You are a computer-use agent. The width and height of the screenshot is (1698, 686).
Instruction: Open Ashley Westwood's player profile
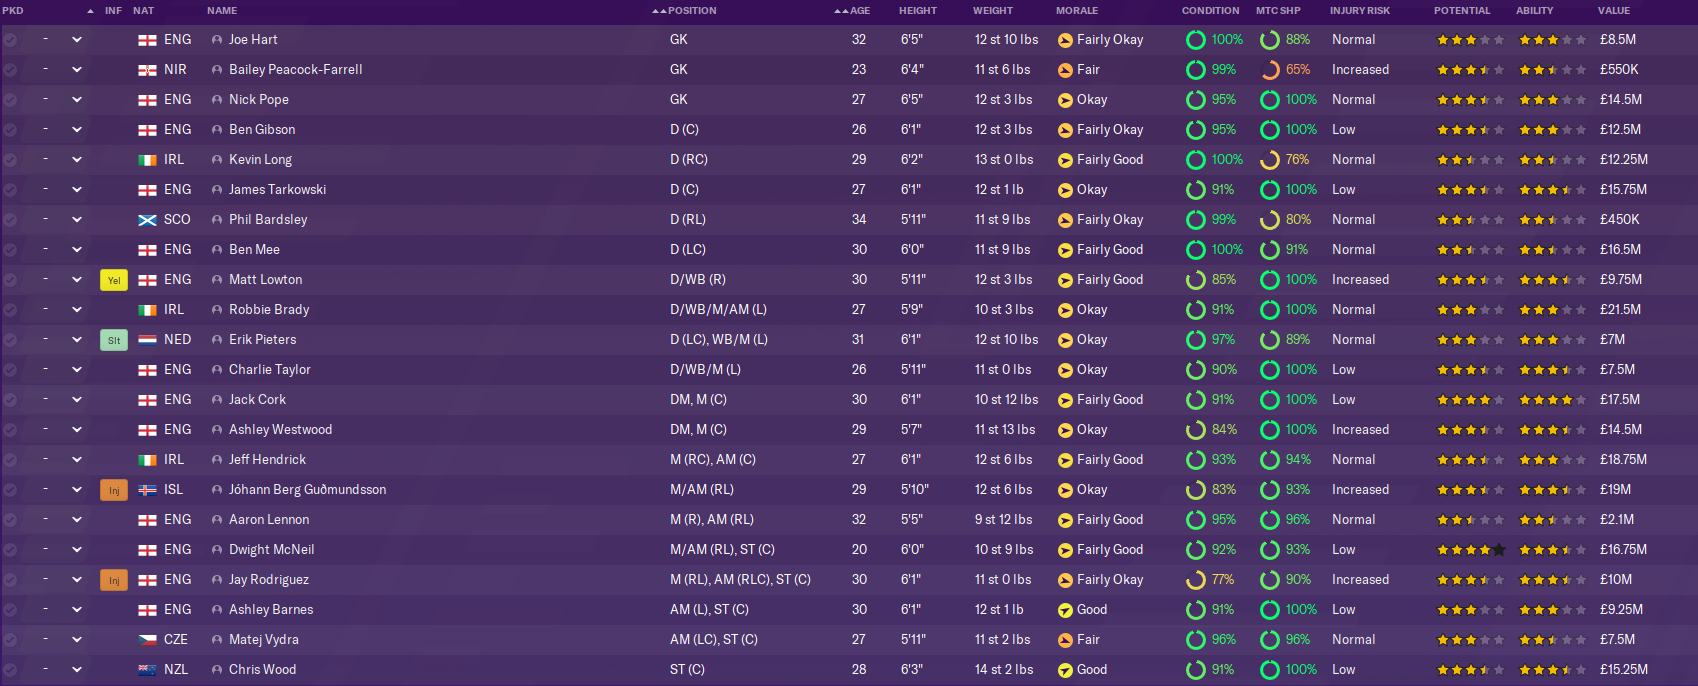(x=280, y=430)
